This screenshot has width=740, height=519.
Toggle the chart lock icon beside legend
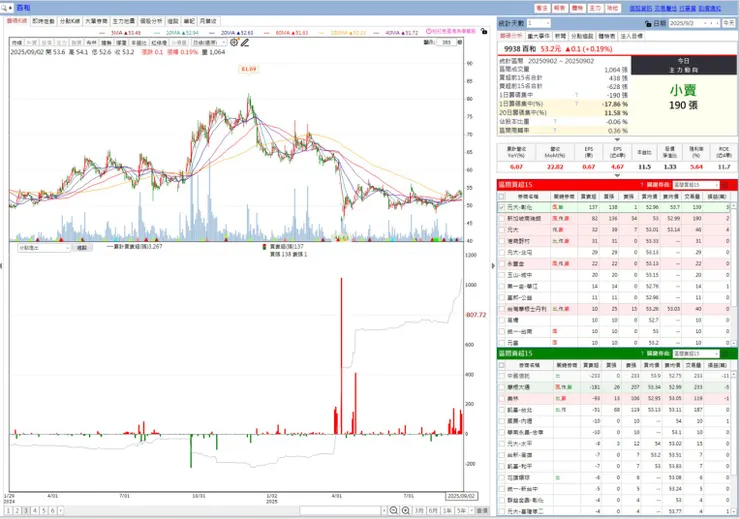click(484, 31)
